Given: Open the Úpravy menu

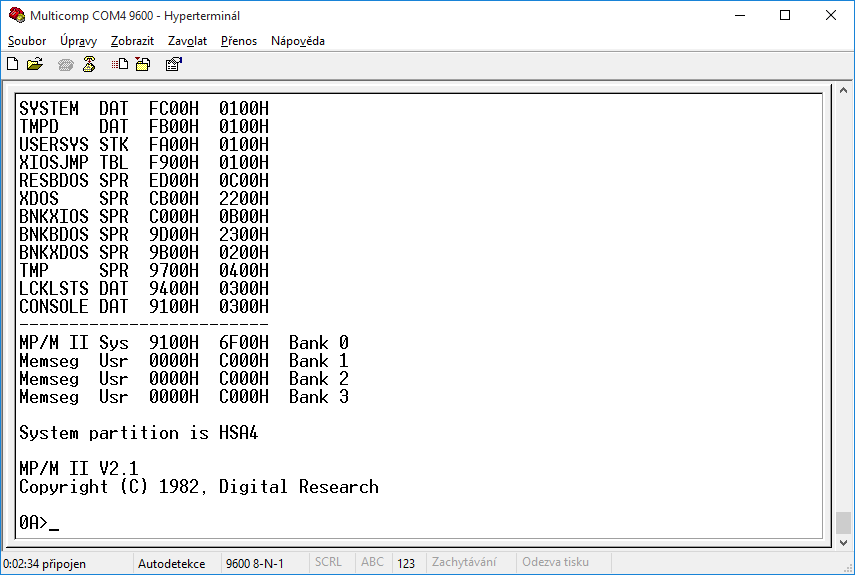Looking at the screenshot, I should [x=79, y=41].
